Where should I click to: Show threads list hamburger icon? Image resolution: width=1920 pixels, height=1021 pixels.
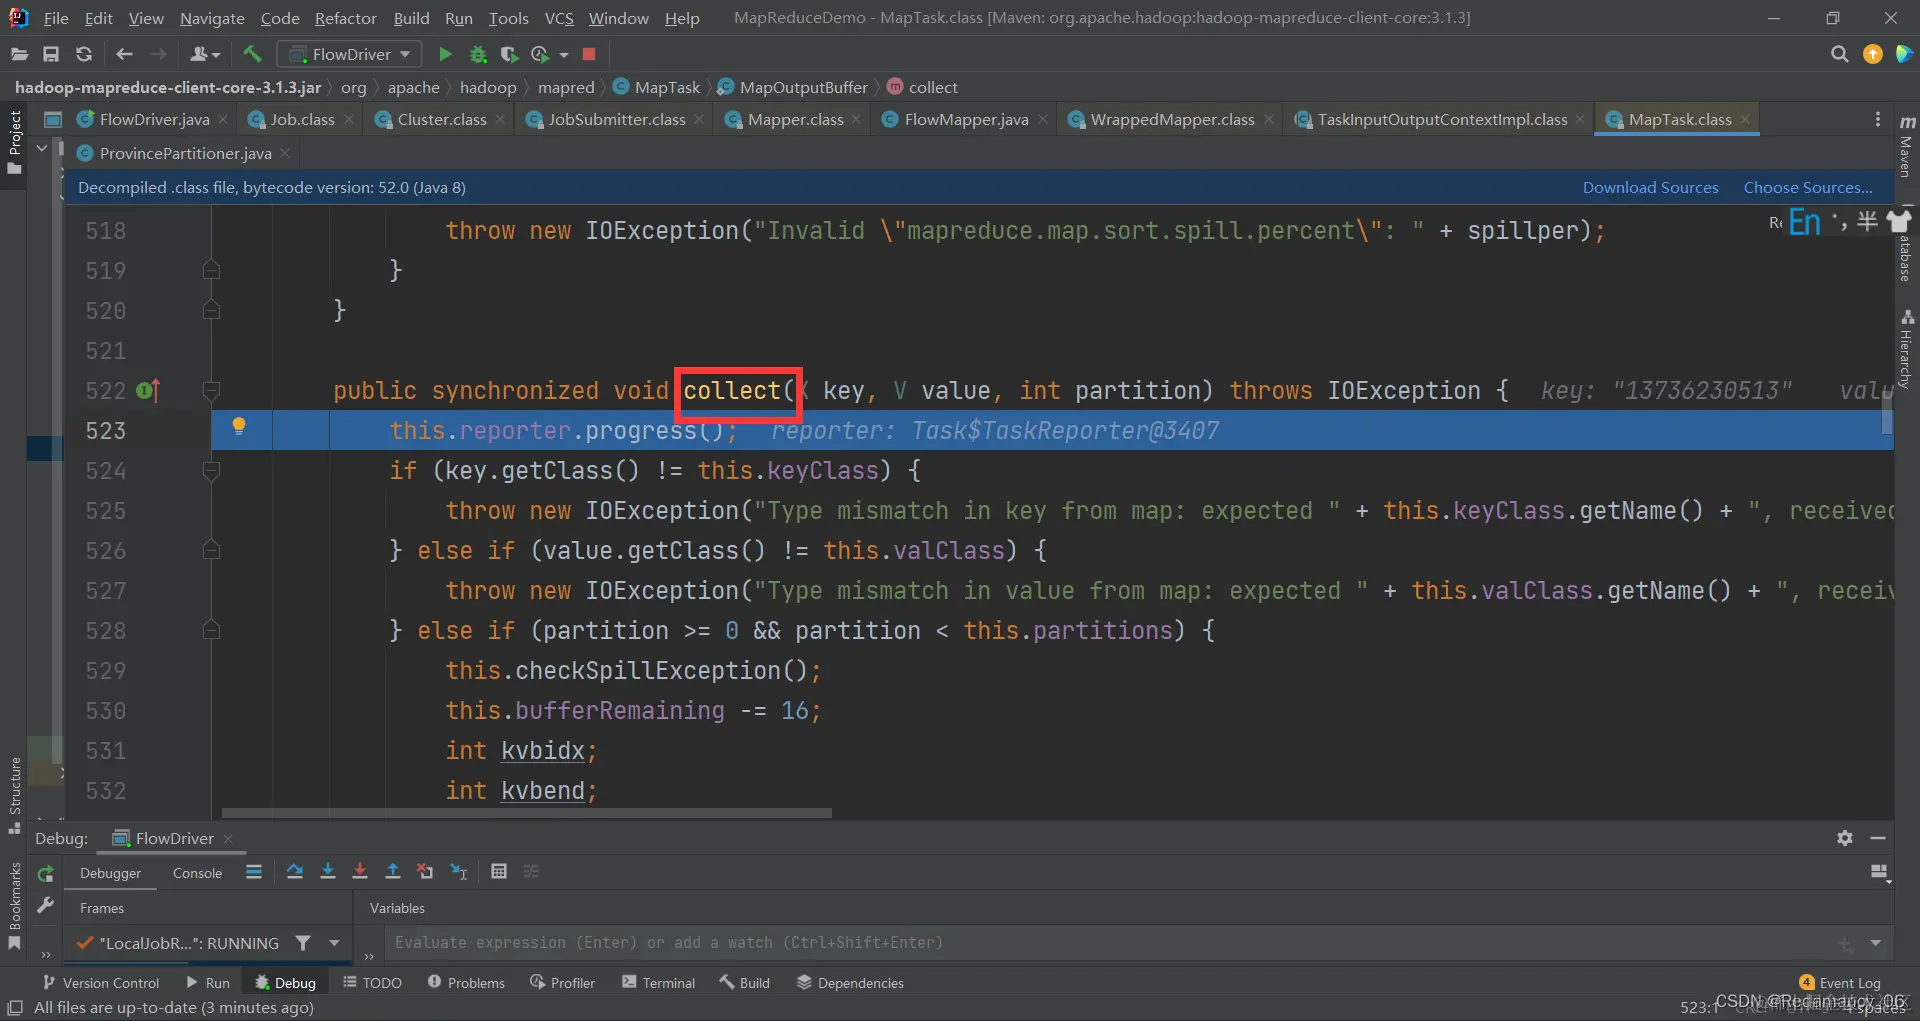(254, 872)
